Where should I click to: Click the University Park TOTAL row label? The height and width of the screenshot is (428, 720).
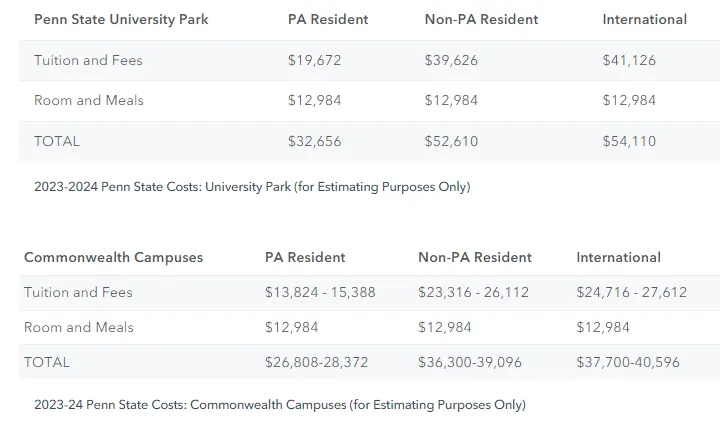point(57,141)
